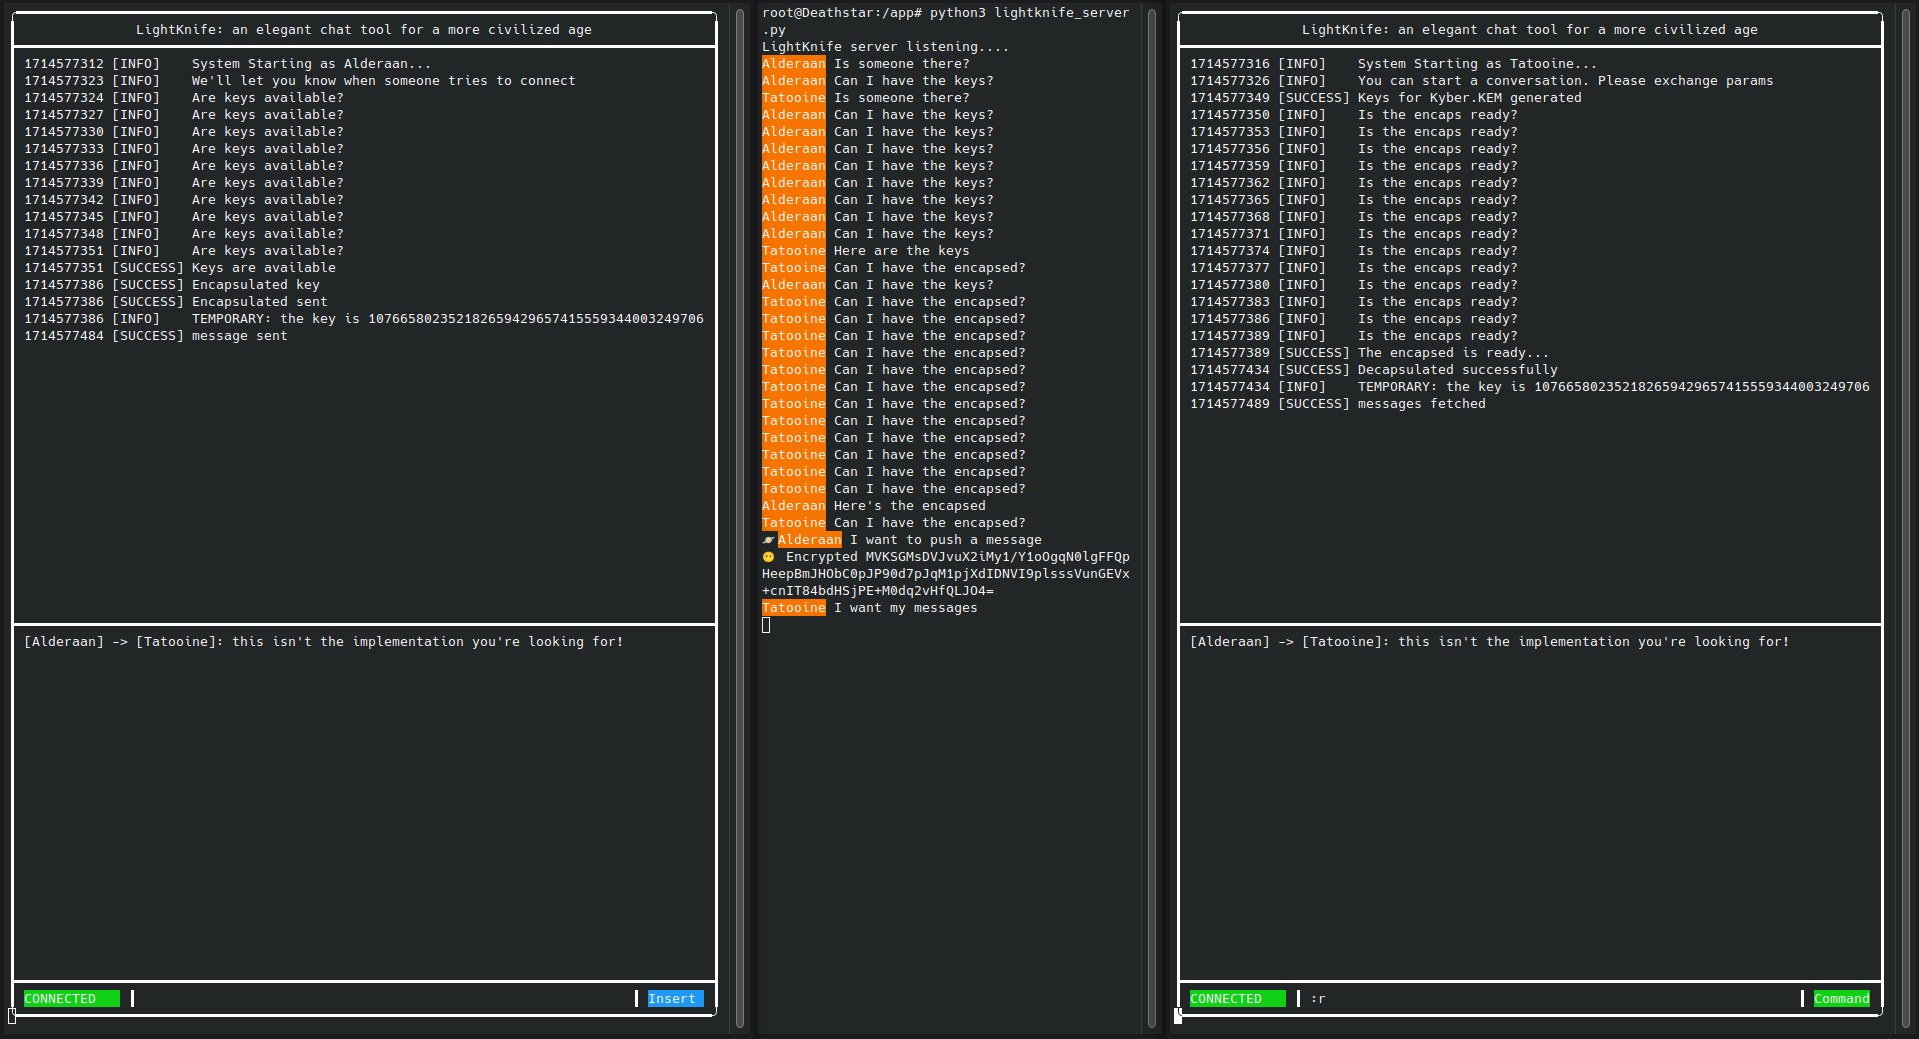Image resolution: width=1919 pixels, height=1039 pixels.
Task: Select the 'Alderaan Is someone there?' server line
Action: (866, 64)
